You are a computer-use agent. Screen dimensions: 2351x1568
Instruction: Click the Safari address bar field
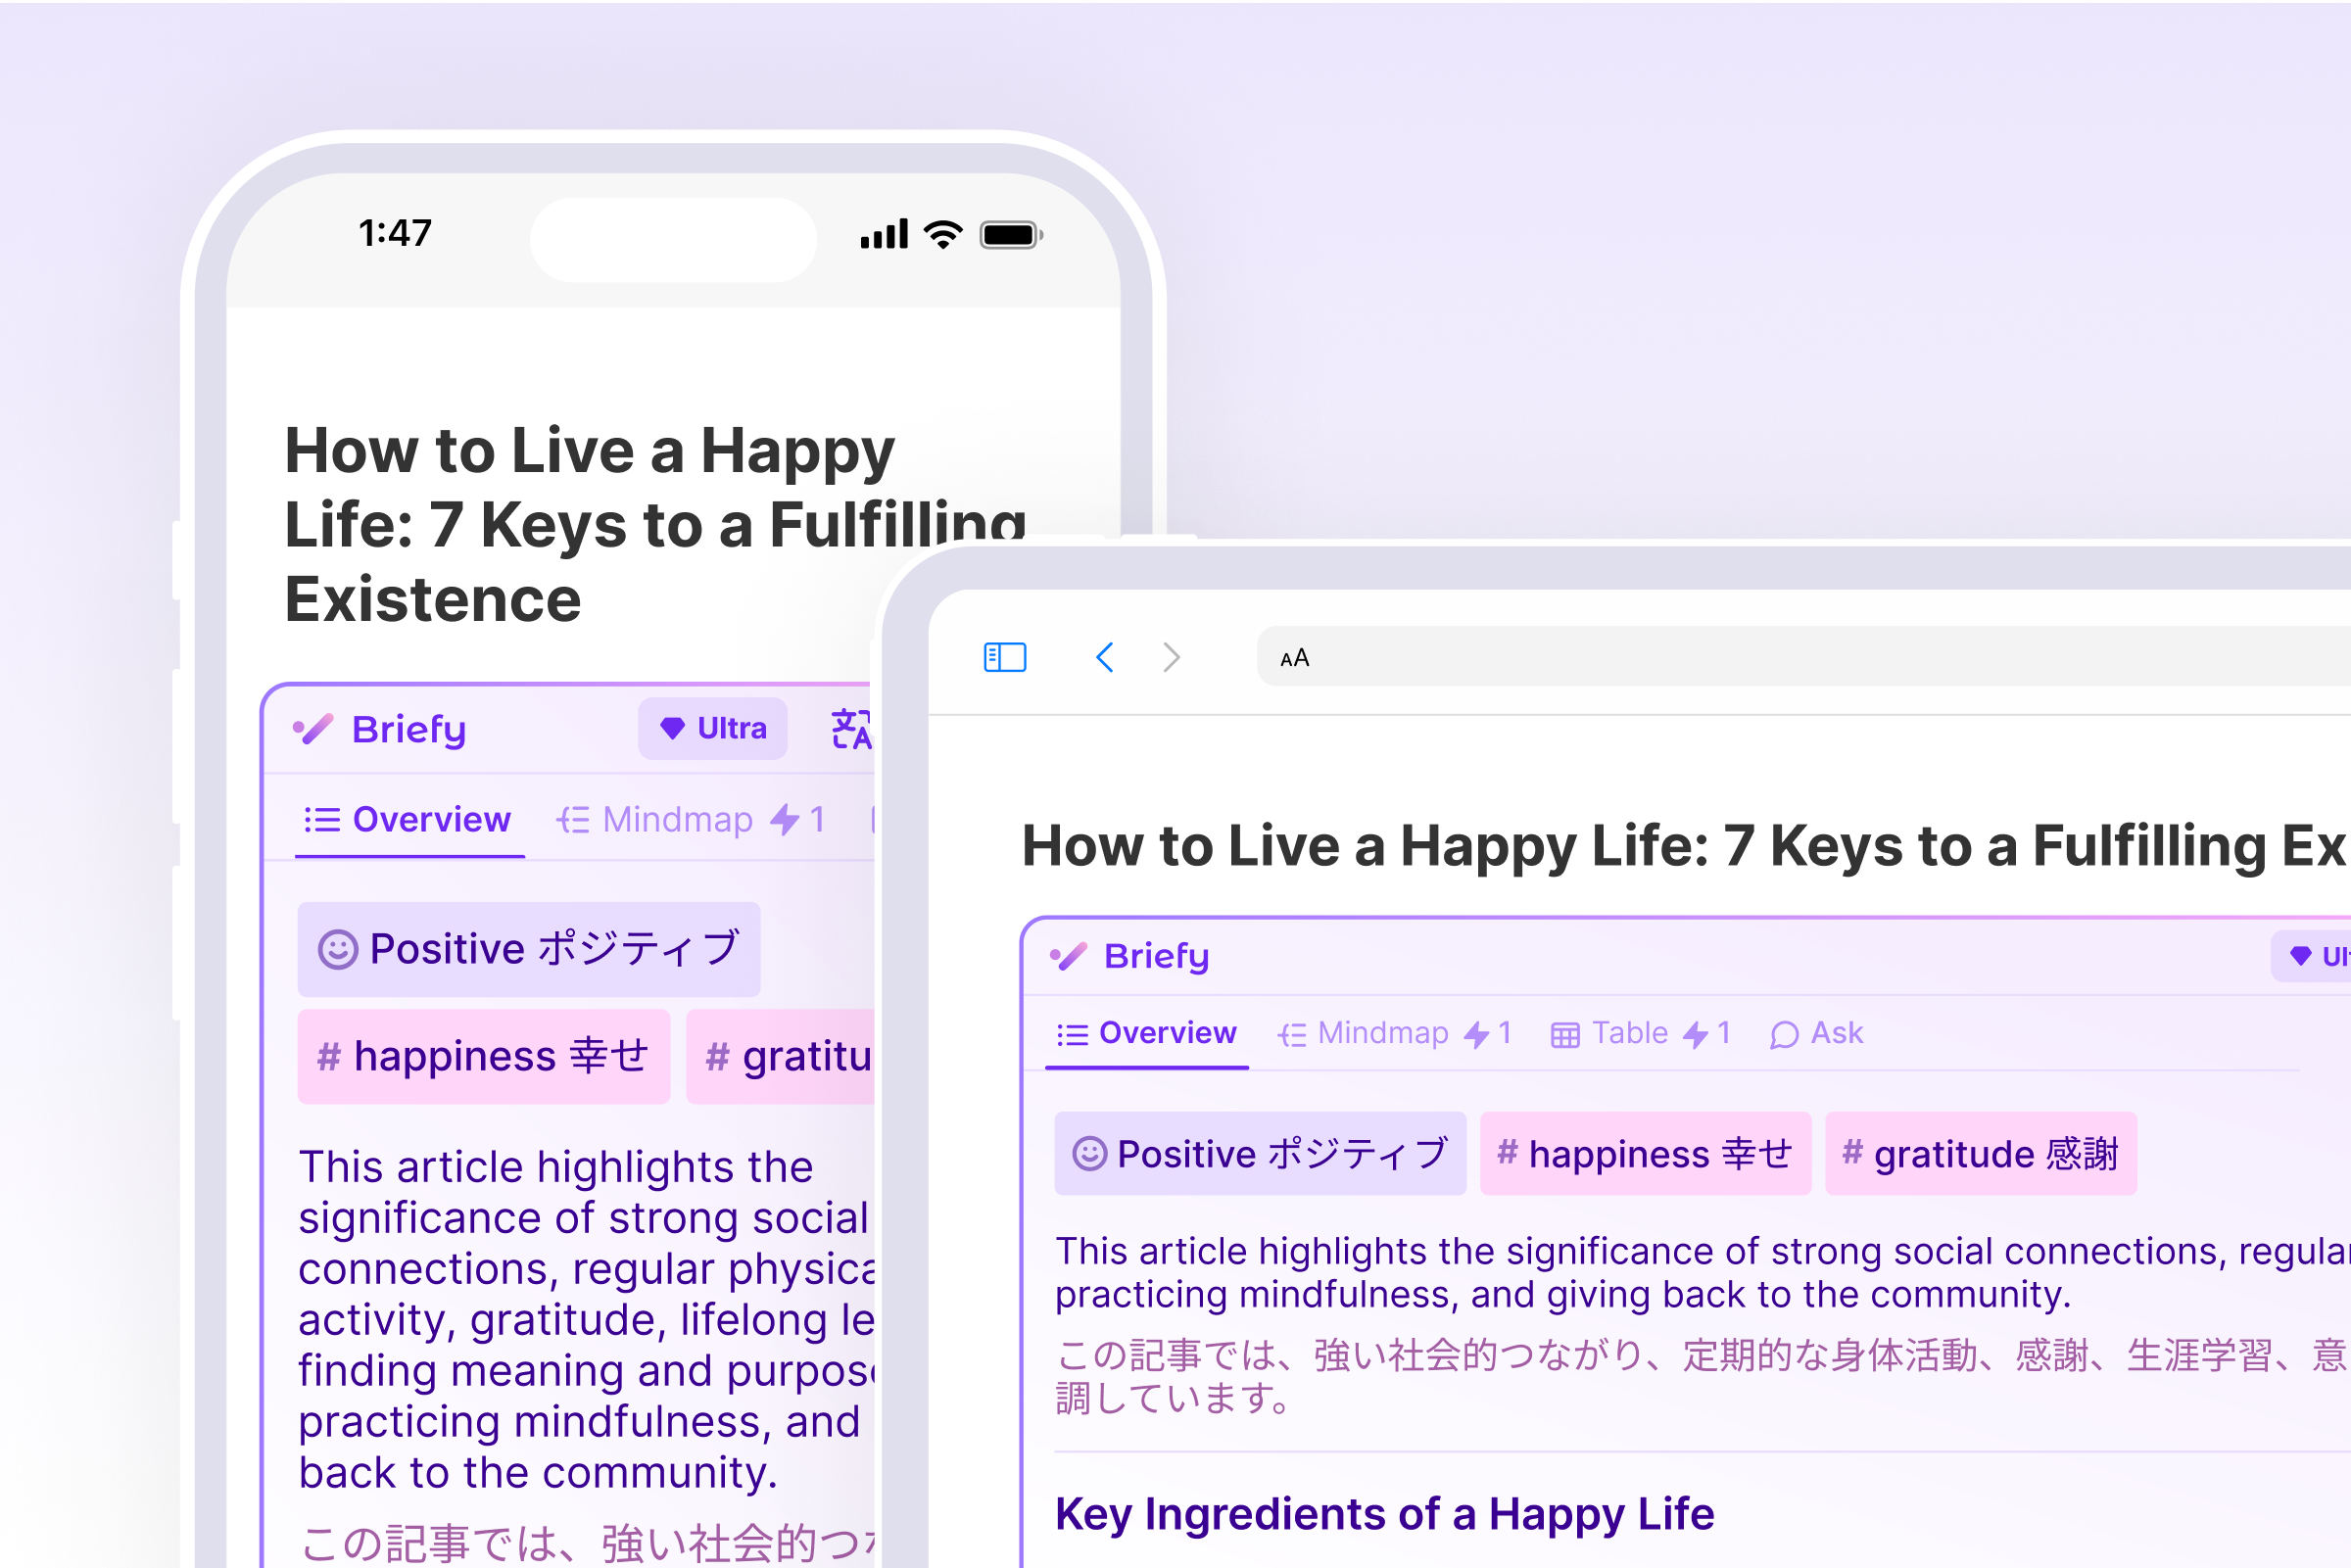(1800, 657)
